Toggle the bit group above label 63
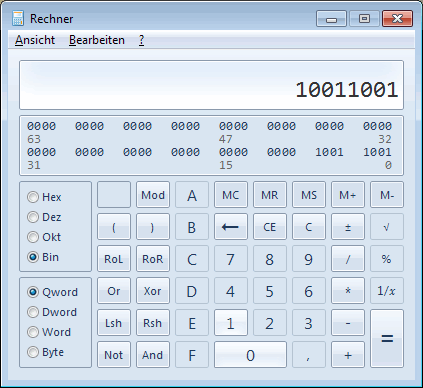The width and height of the screenshot is (423, 388). [41, 126]
